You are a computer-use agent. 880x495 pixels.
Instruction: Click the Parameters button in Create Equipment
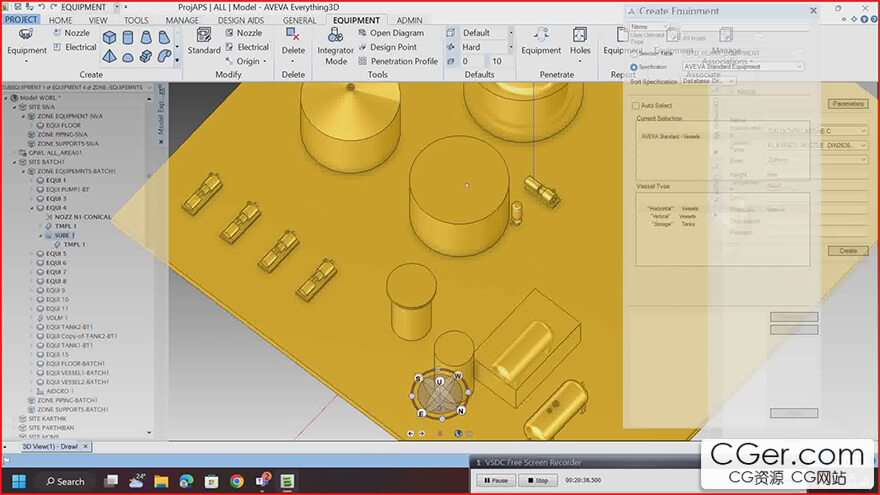(x=848, y=104)
